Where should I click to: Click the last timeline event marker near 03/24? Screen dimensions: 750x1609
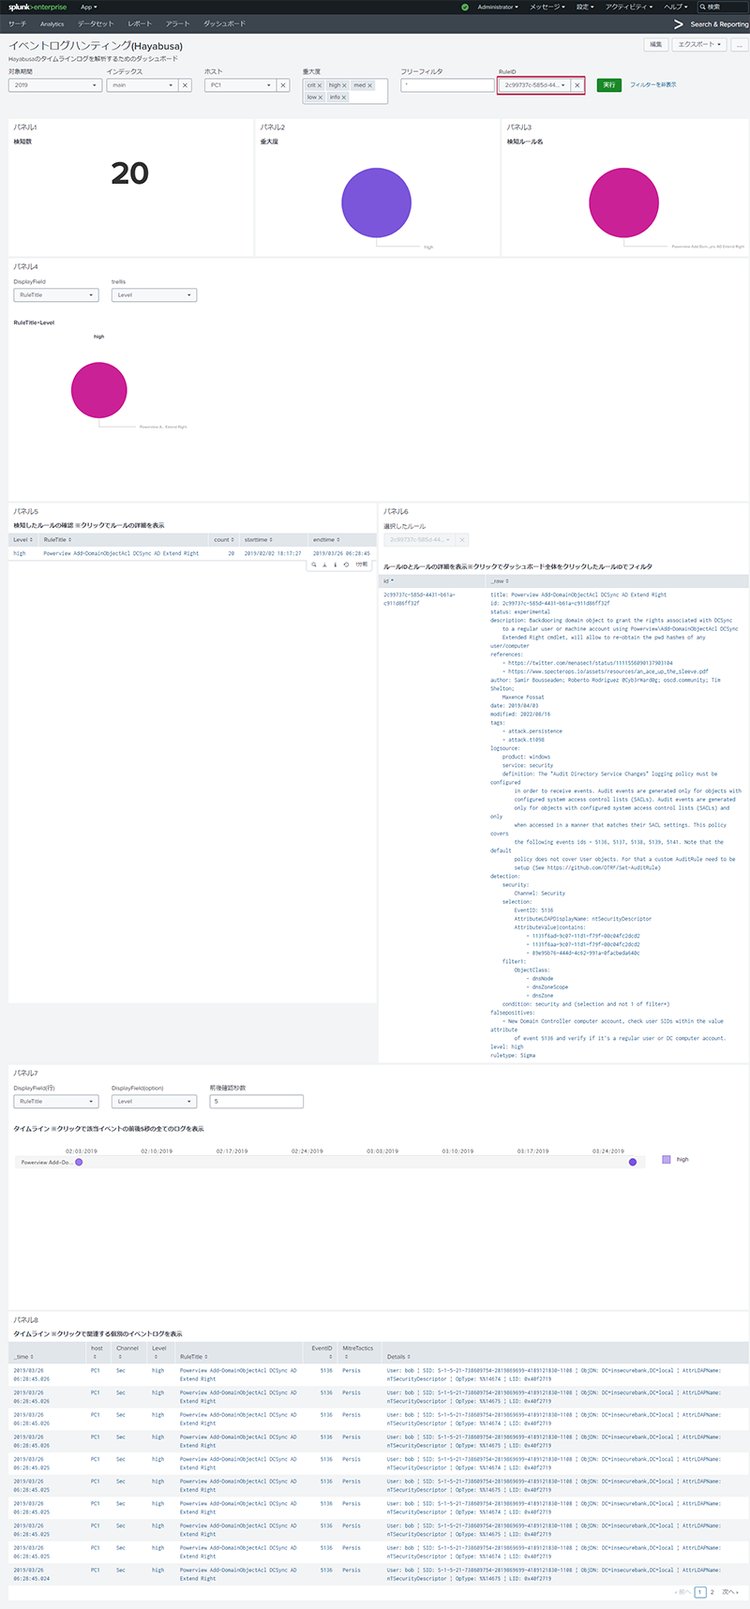633,1162
